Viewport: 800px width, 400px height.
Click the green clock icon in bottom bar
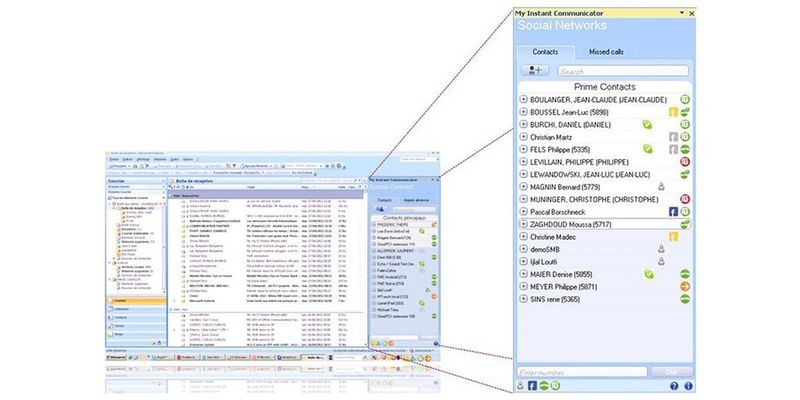555,386
